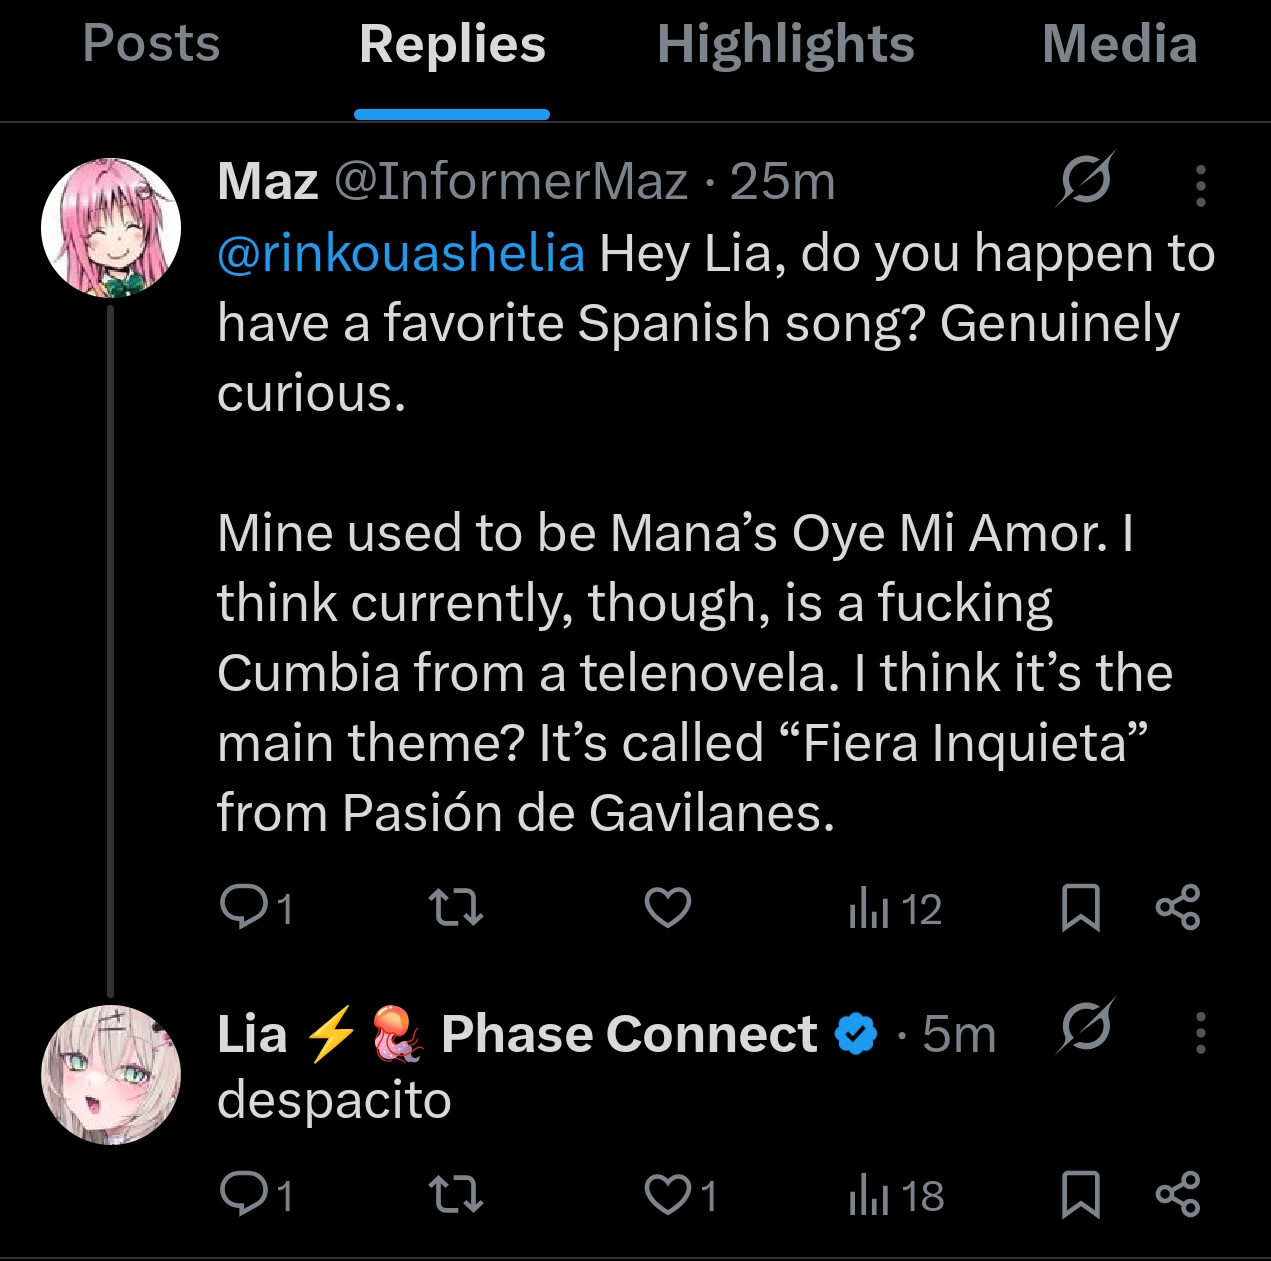Switch to the Highlights tab
The height and width of the screenshot is (1261, 1271).
coord(785,44)
